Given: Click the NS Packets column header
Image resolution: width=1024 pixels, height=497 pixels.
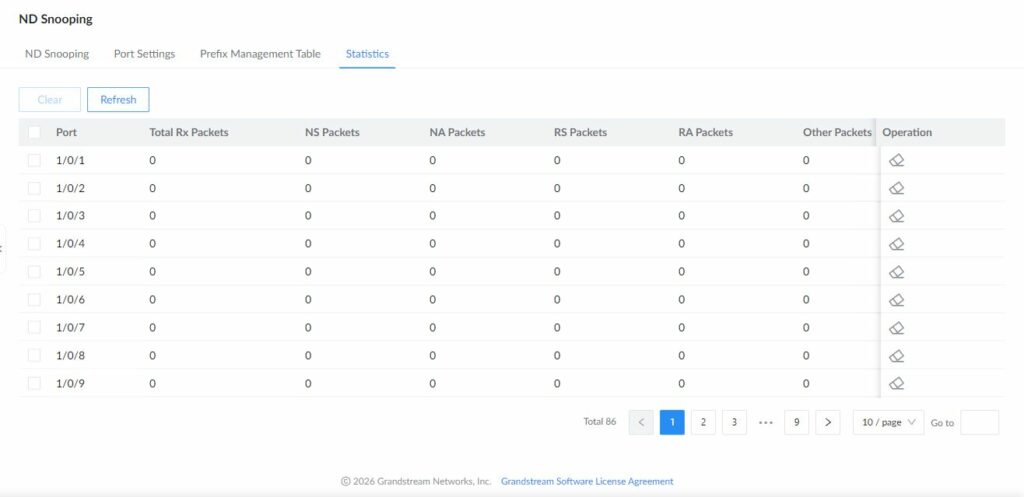Looking at the screenshot, I should pos(332,132).
